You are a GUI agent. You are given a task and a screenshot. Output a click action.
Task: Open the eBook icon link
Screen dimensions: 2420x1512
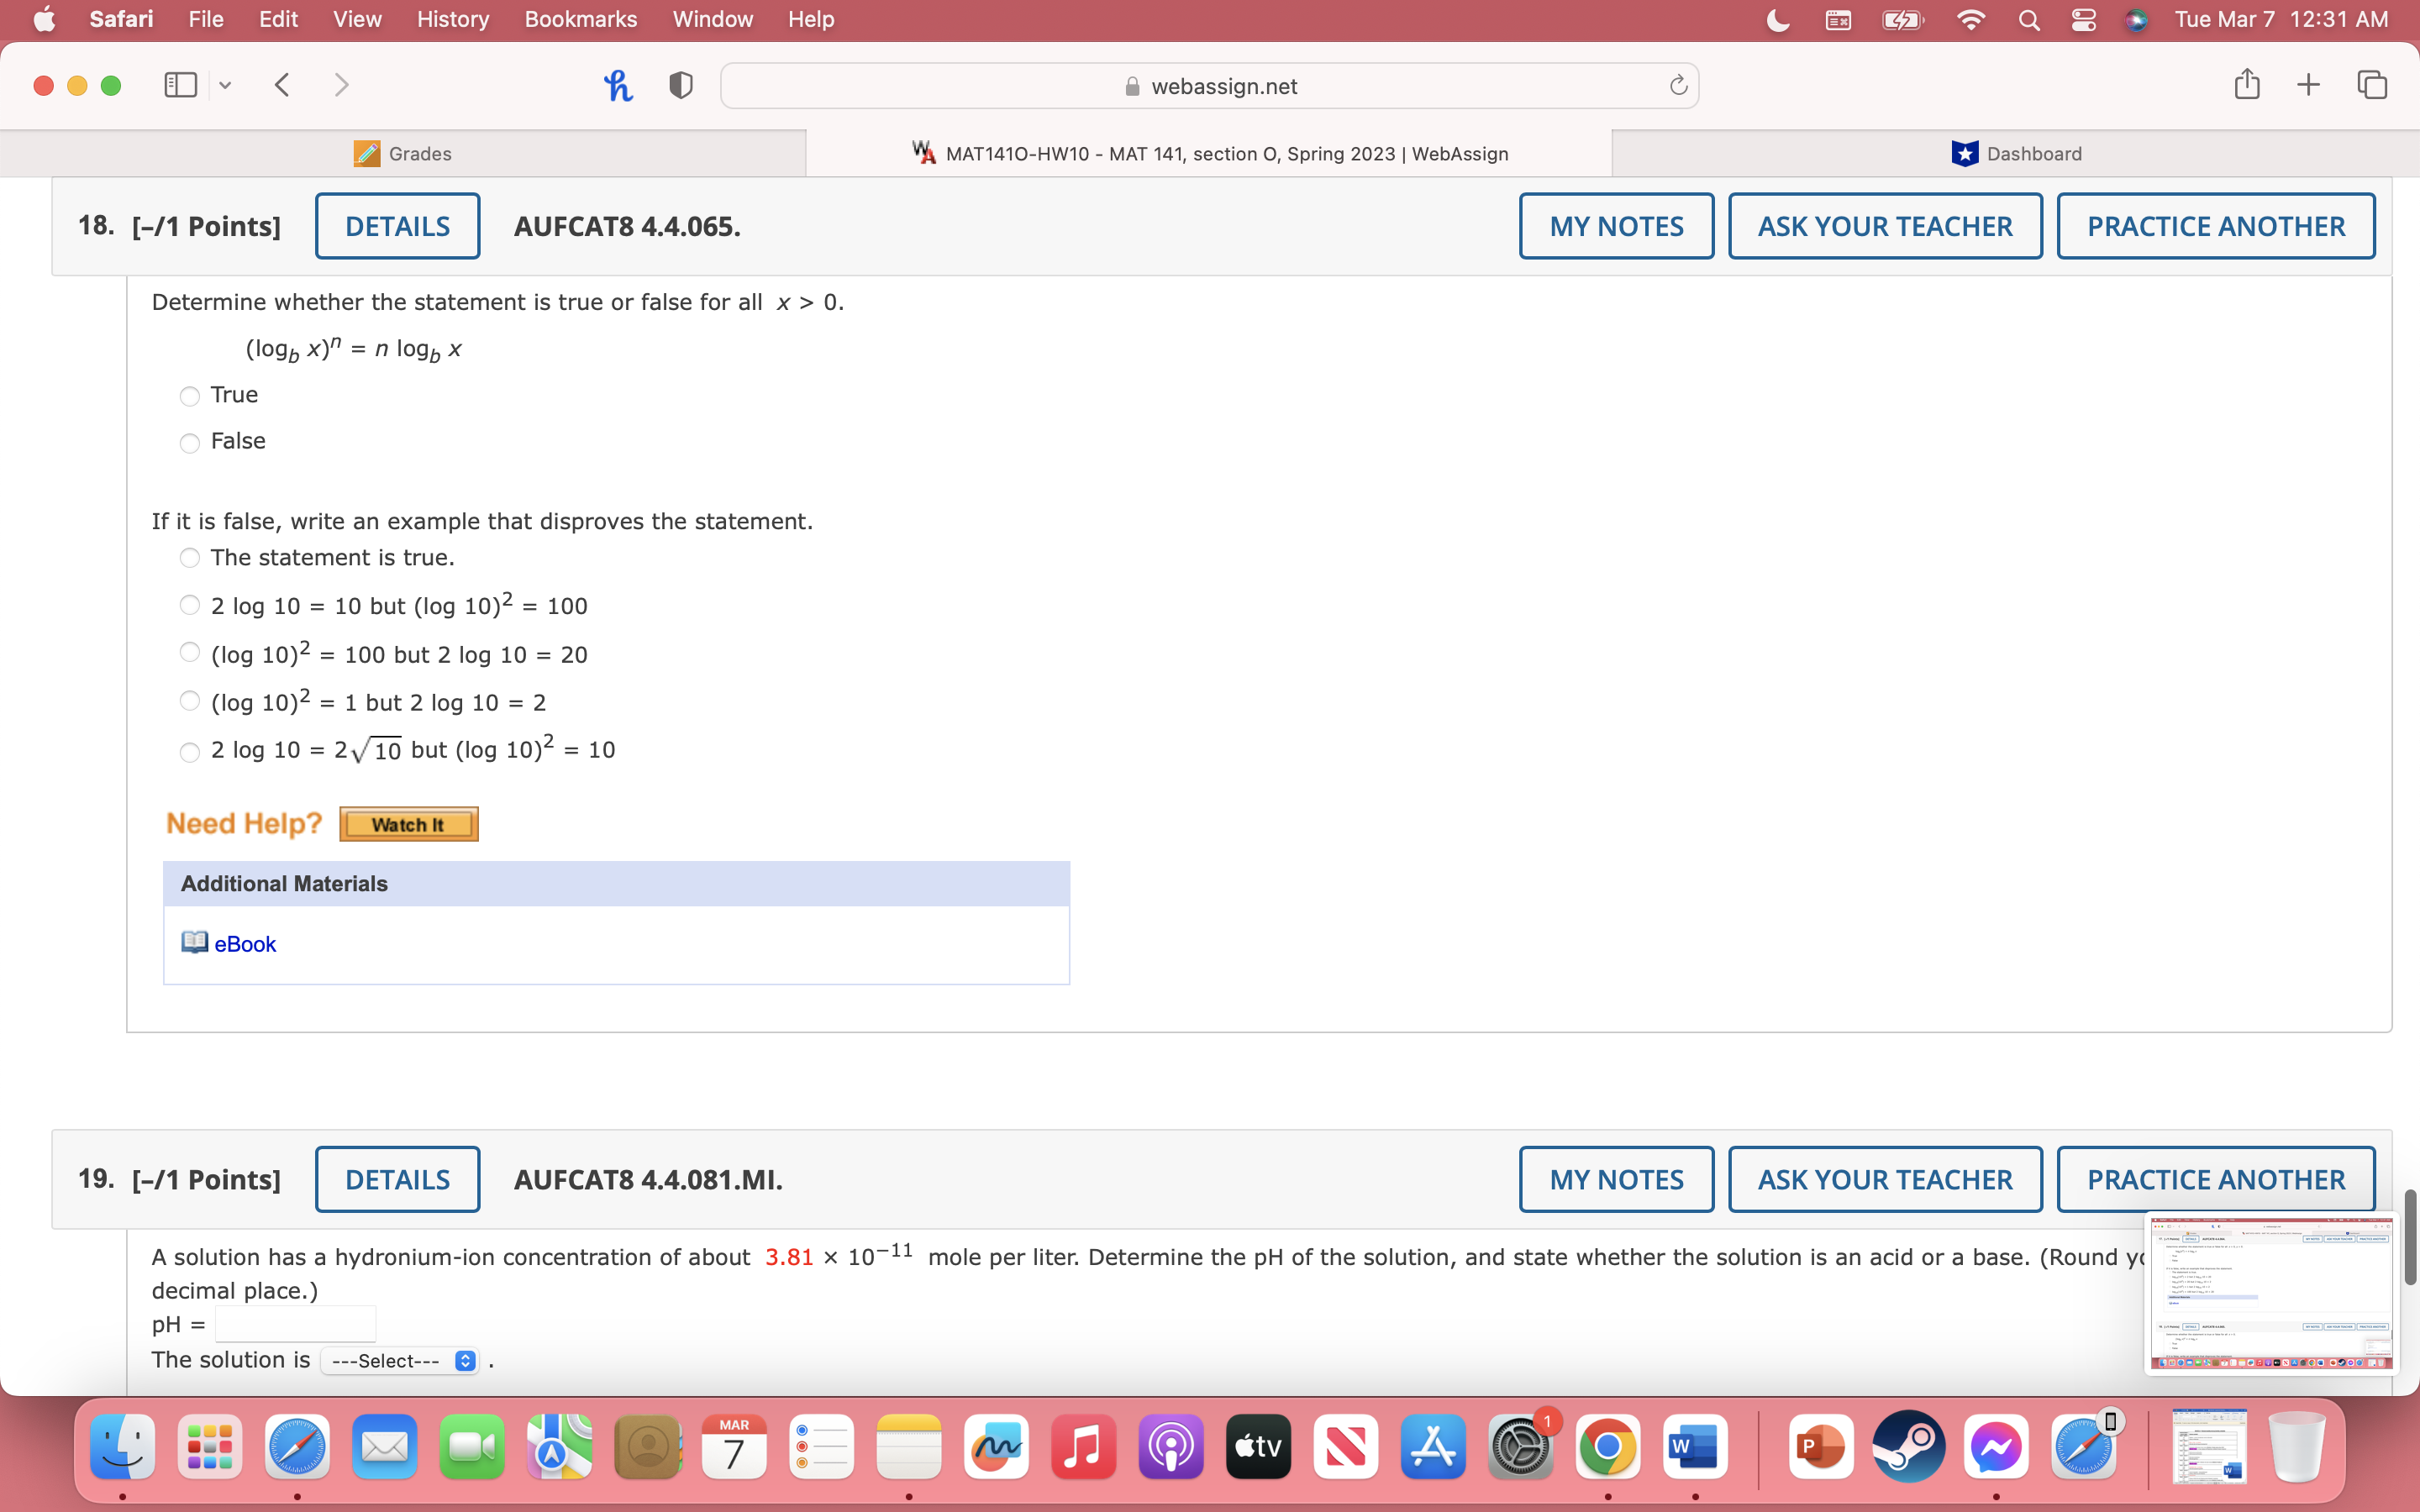[x=194, y=943]
